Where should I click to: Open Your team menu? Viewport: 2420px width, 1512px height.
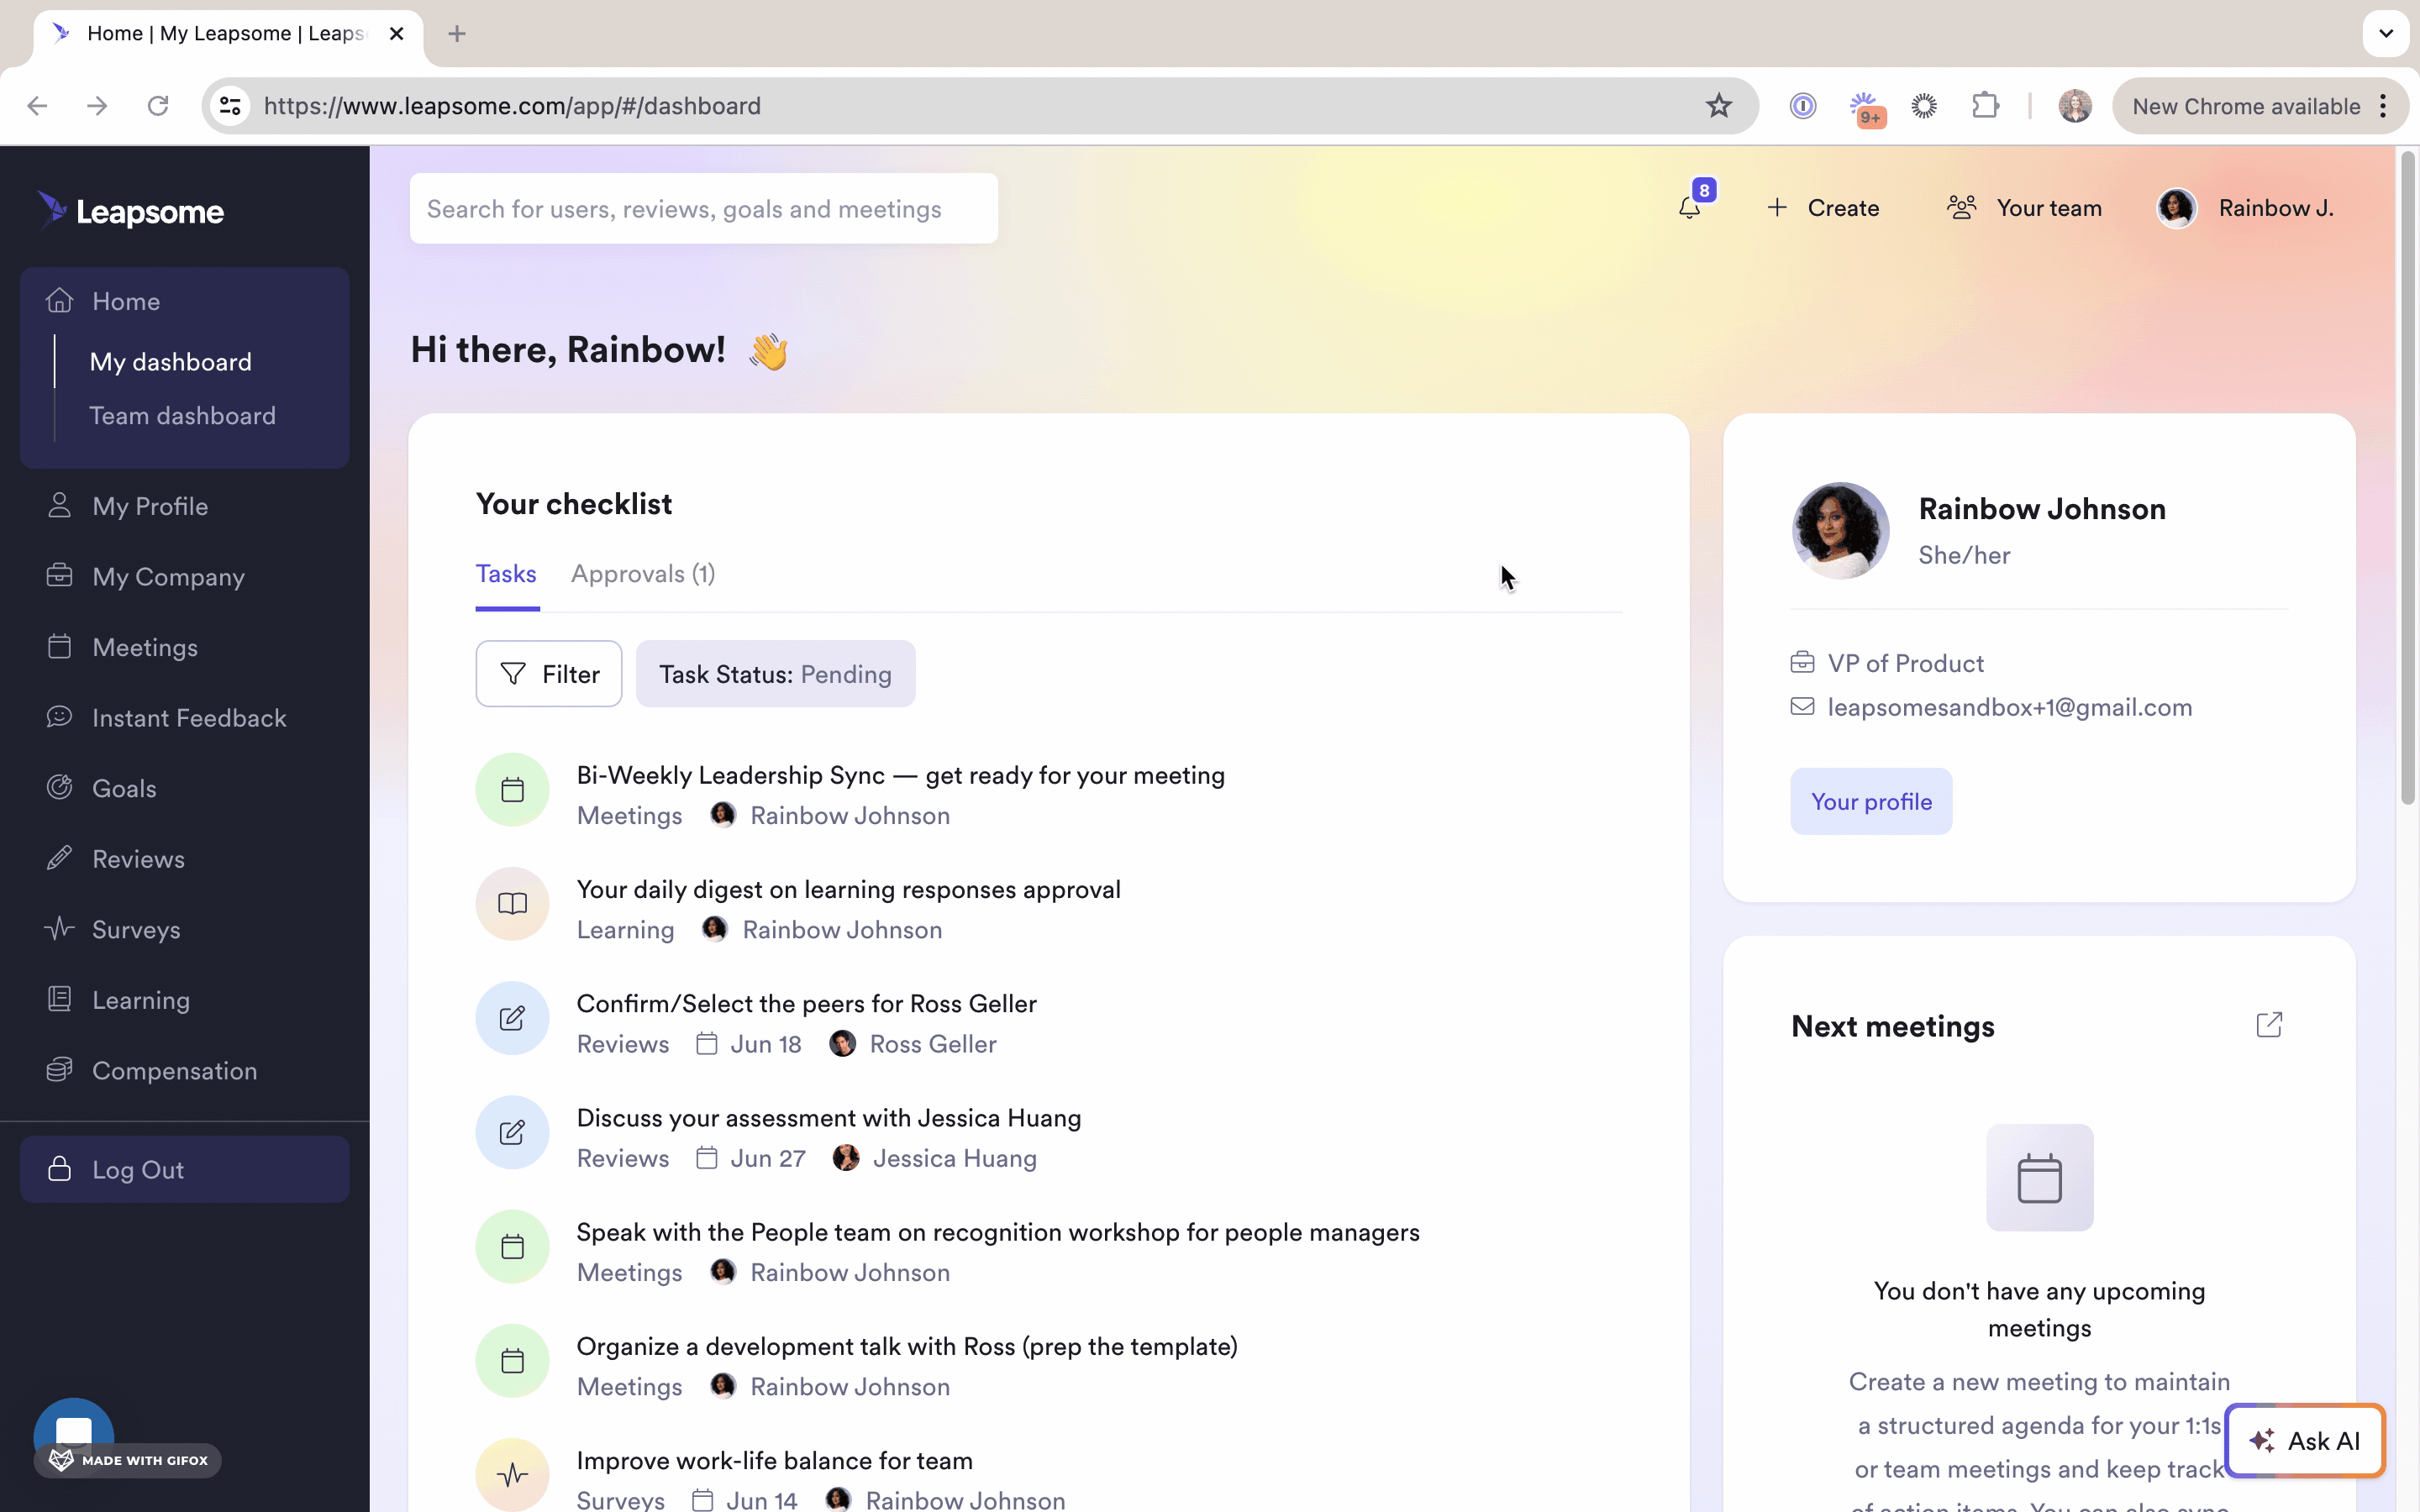tap(2024, 208)
